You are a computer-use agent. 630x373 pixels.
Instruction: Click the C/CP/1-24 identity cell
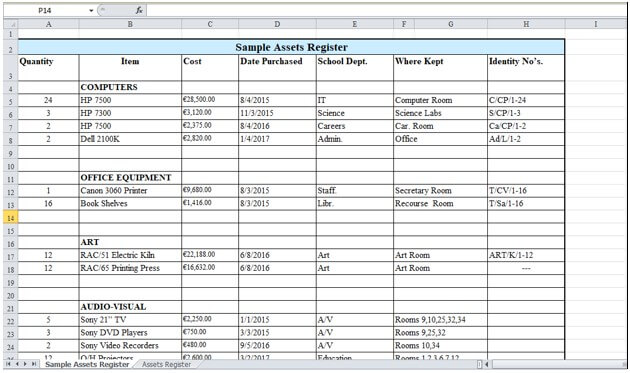526,100
